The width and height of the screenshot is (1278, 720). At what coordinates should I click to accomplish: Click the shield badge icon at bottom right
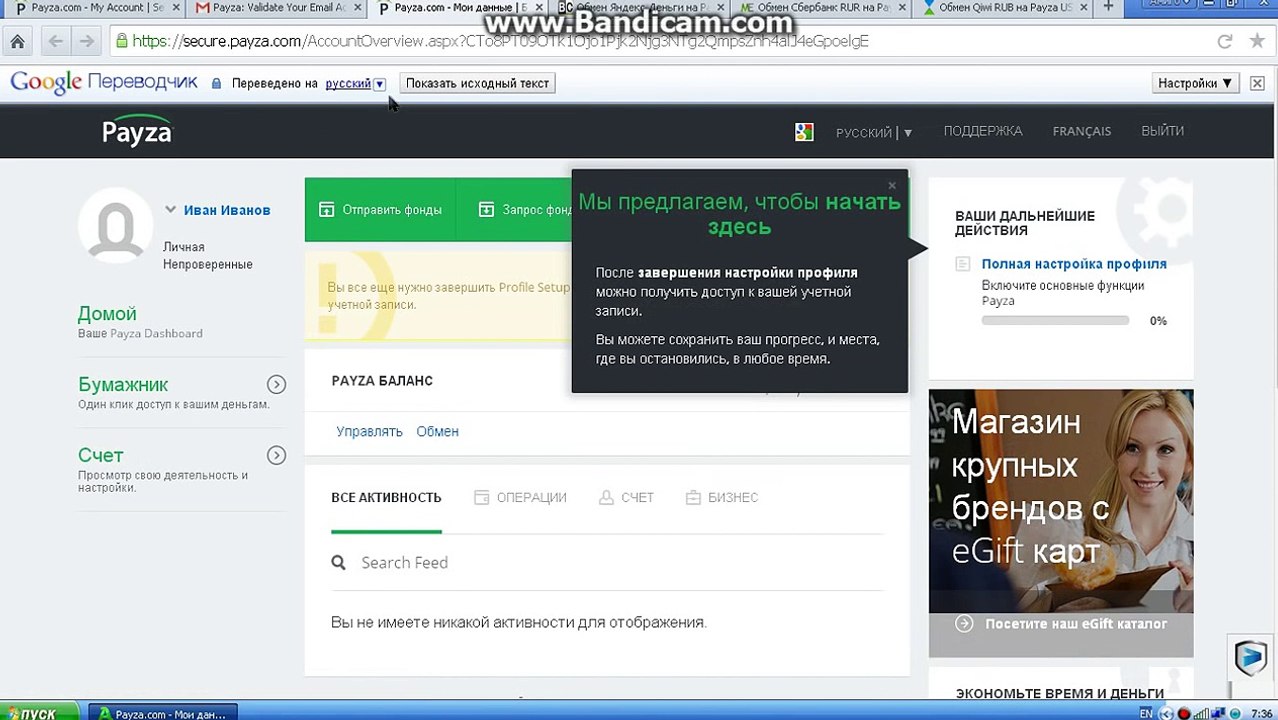[x=1250, y=657]
